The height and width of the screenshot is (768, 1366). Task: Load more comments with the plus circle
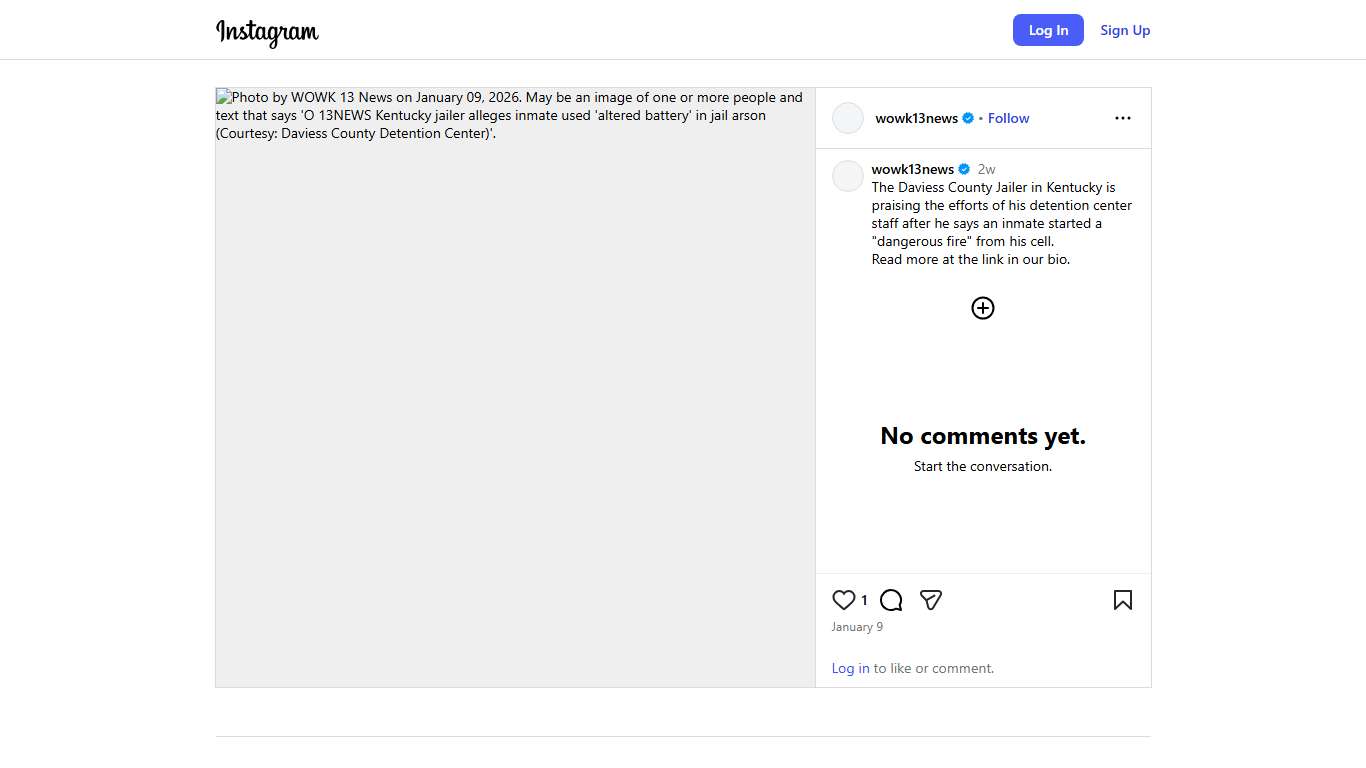983,308
